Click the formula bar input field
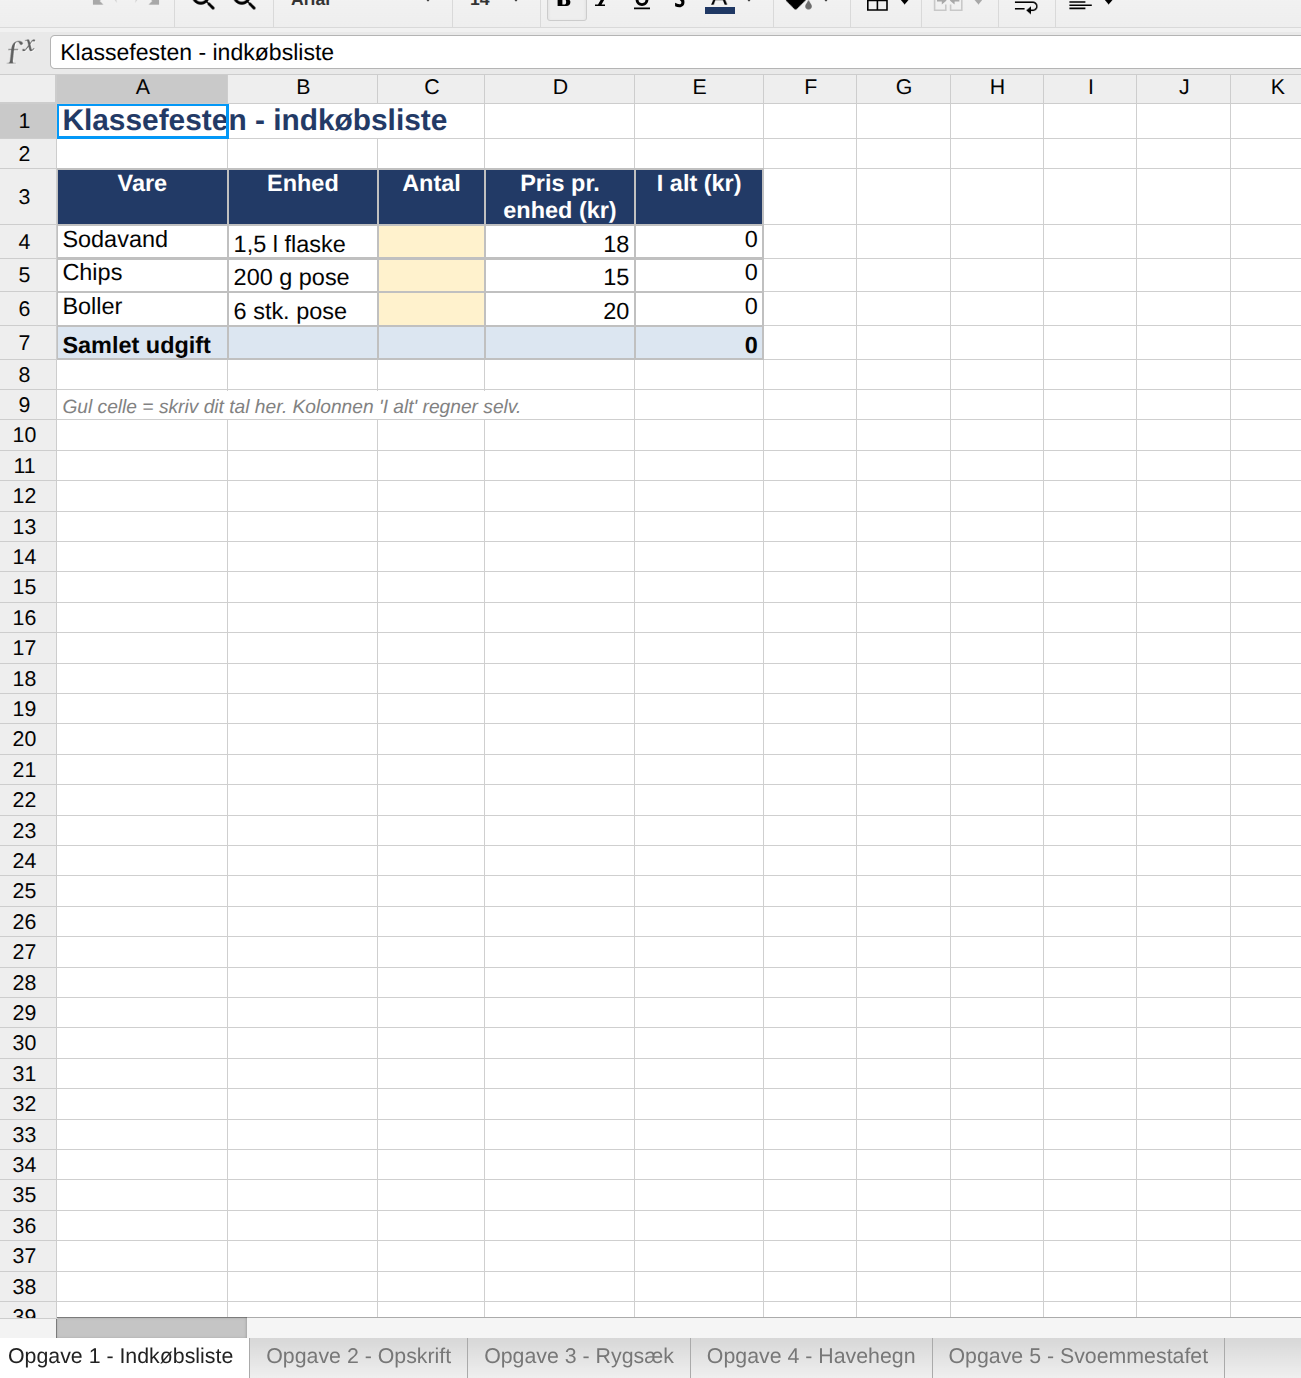 [676, 52]
